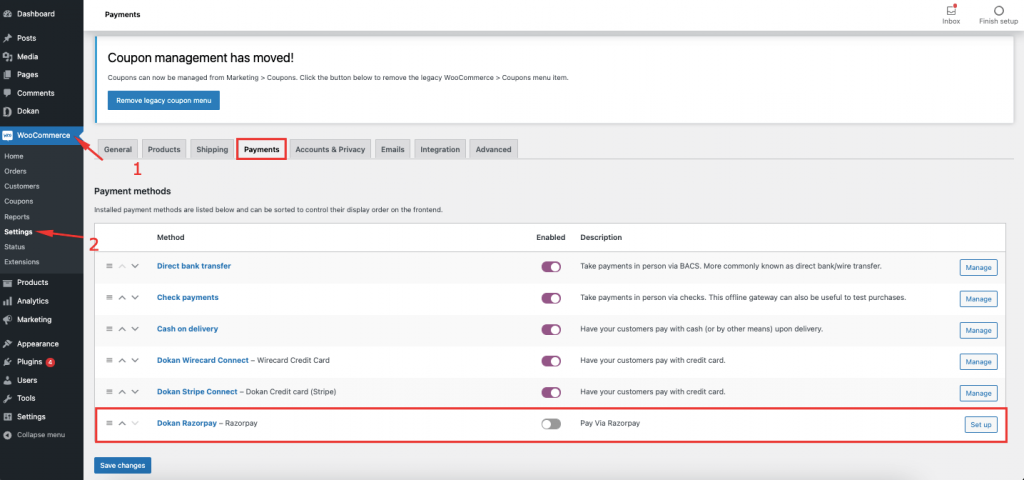Viewport: 1024px width, 480px height.
Task: Move Check payments up with chevron
Action: tap(122, 298)
